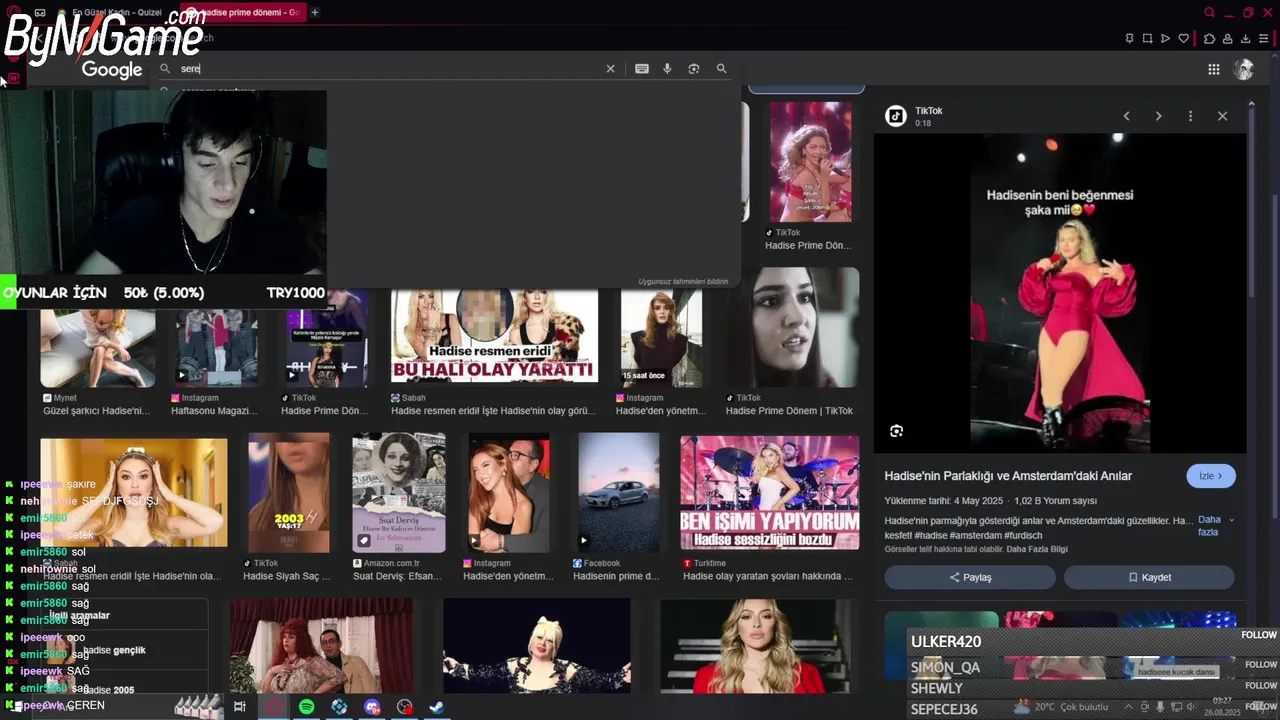The height and width of the screenshot is (720, 1280).
Task: Search by image using the Lens icon
Action: coord(694,69)
